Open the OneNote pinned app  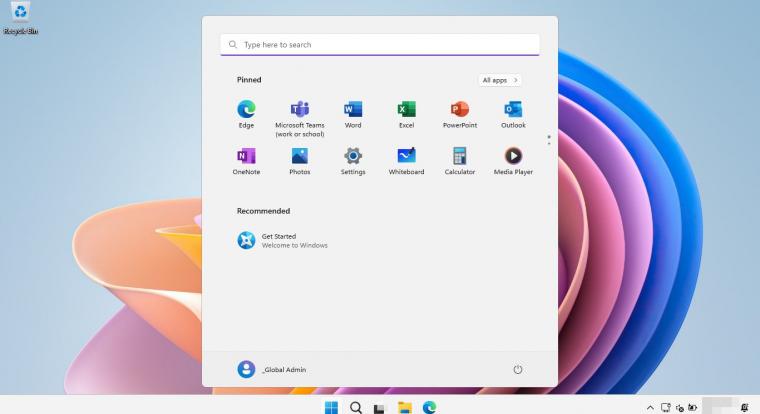click(246, 161)
